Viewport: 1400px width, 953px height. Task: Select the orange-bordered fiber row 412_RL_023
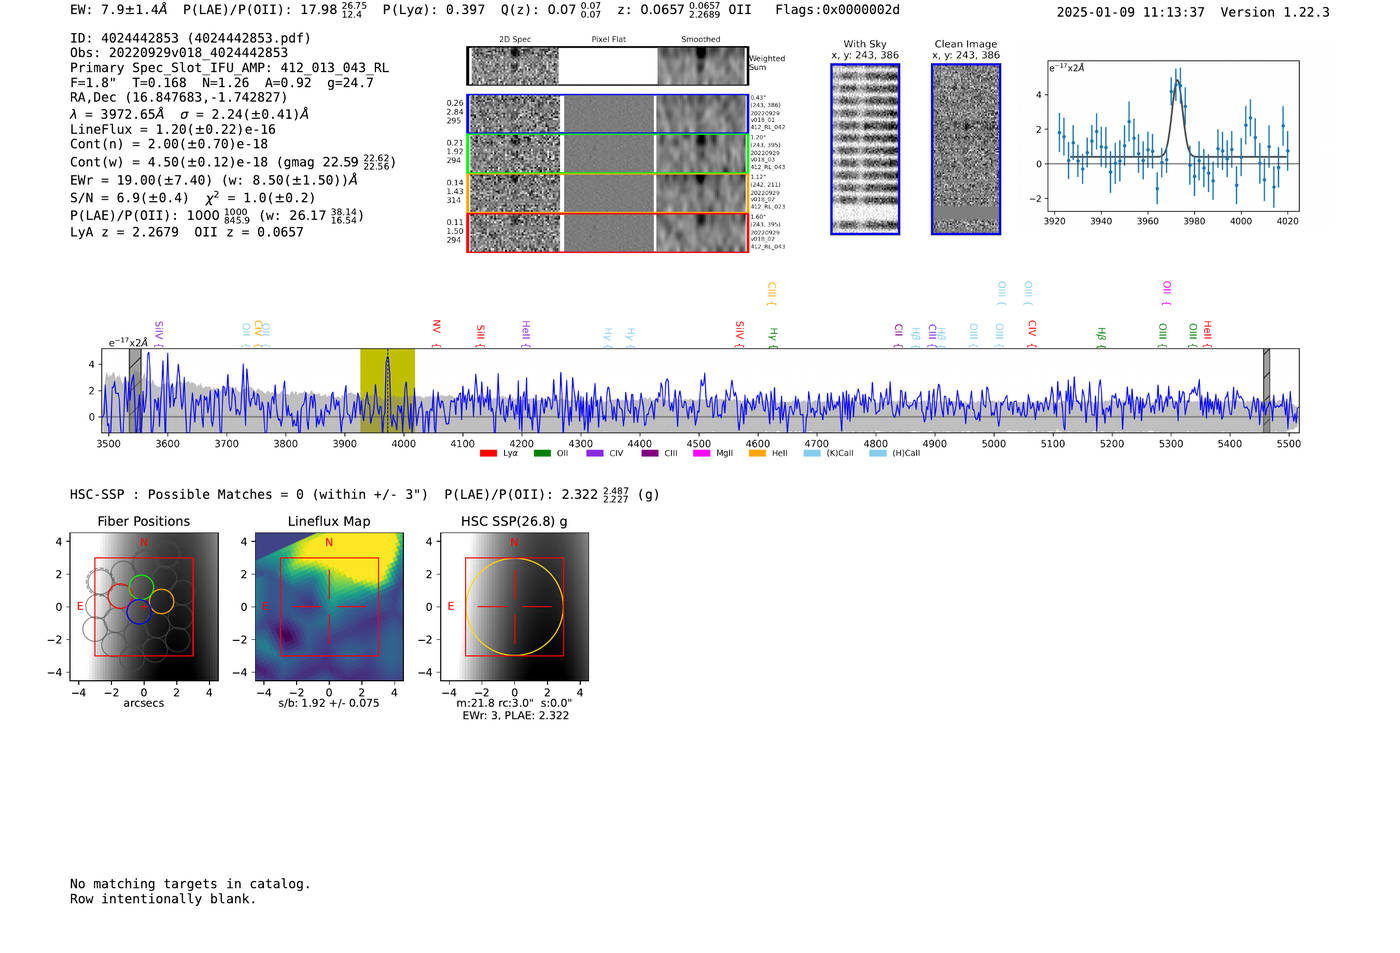608,193
